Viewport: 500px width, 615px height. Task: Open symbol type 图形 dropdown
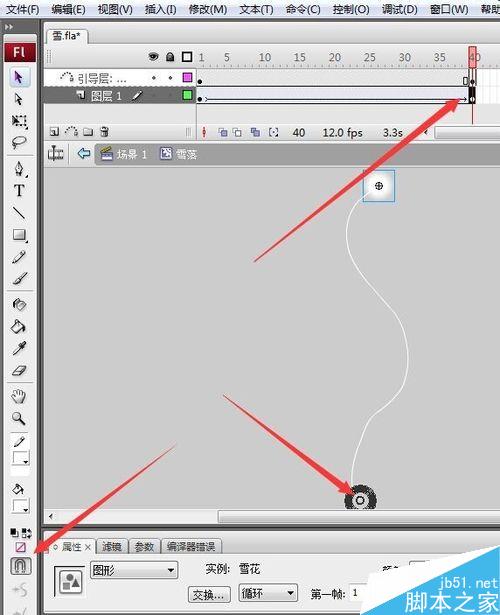[134, 570]
